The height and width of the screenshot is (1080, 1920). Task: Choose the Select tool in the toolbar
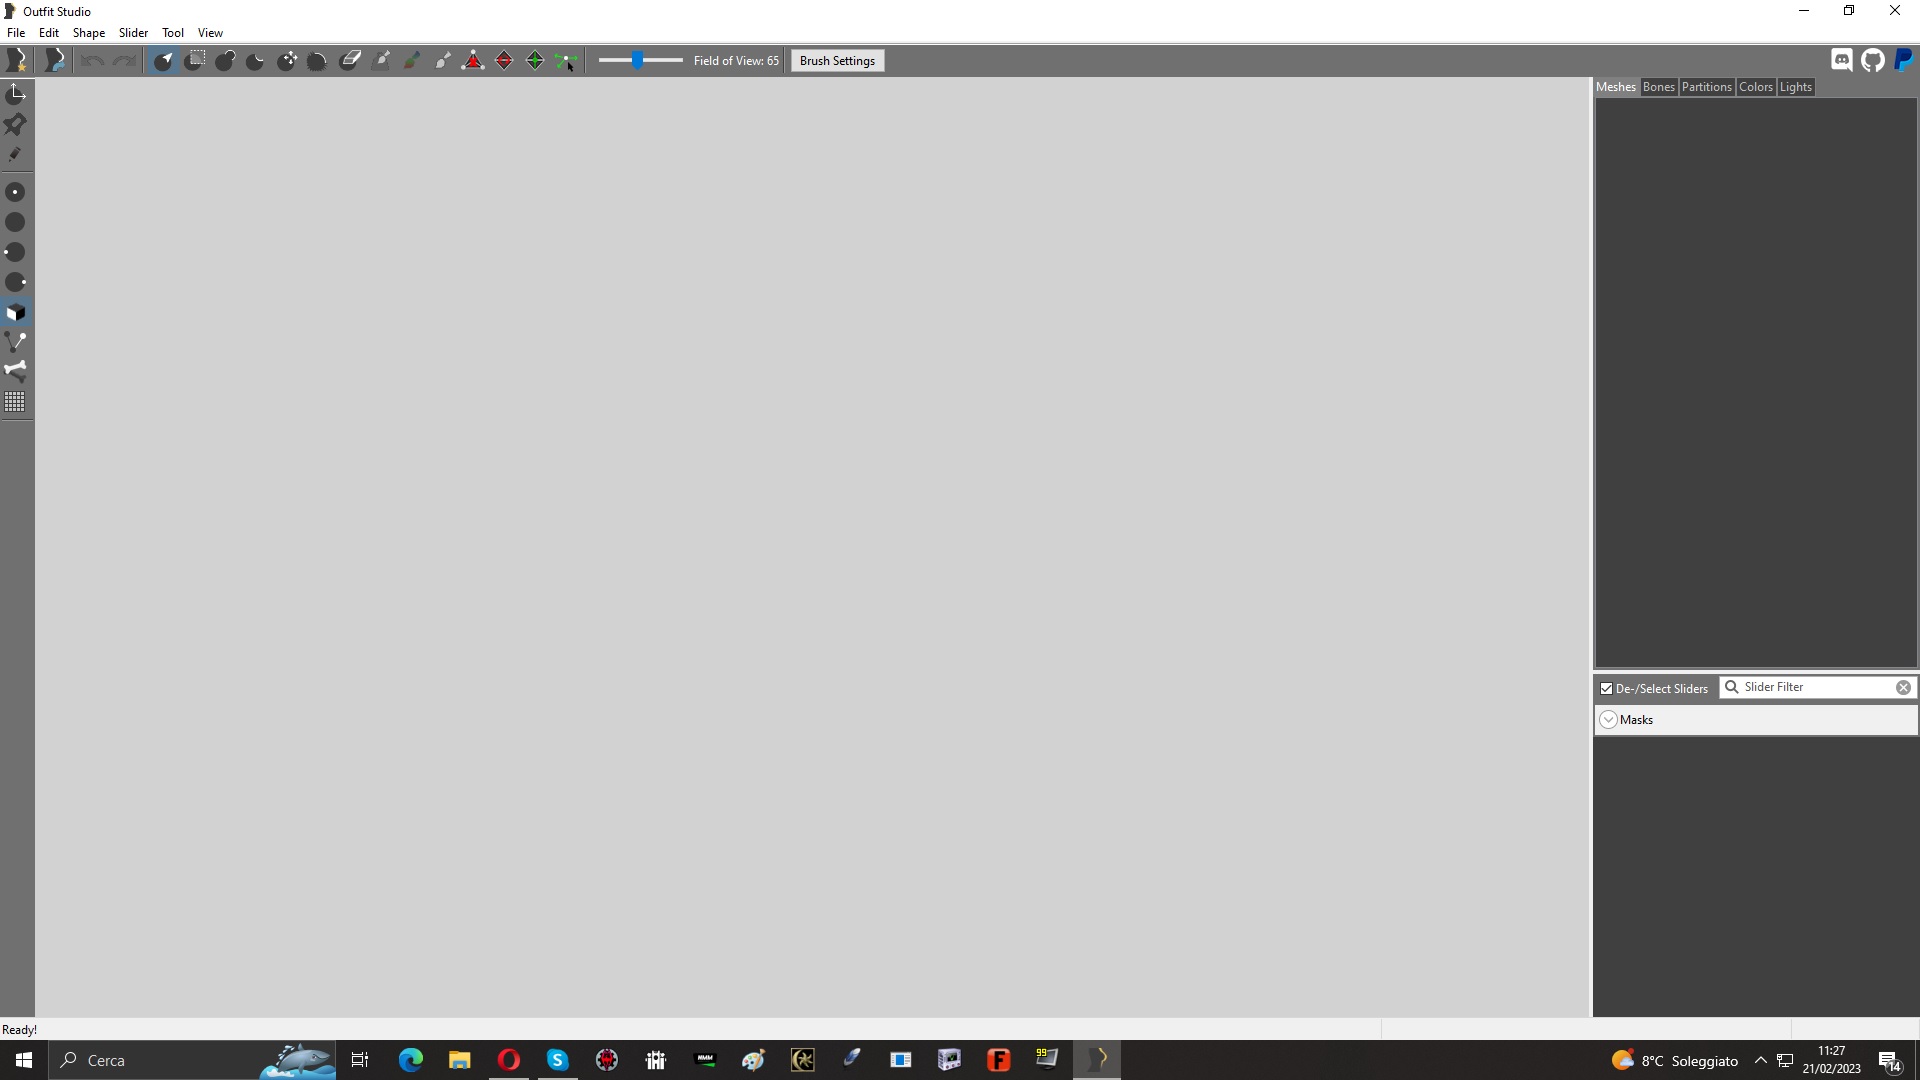[x=163, y=61]
